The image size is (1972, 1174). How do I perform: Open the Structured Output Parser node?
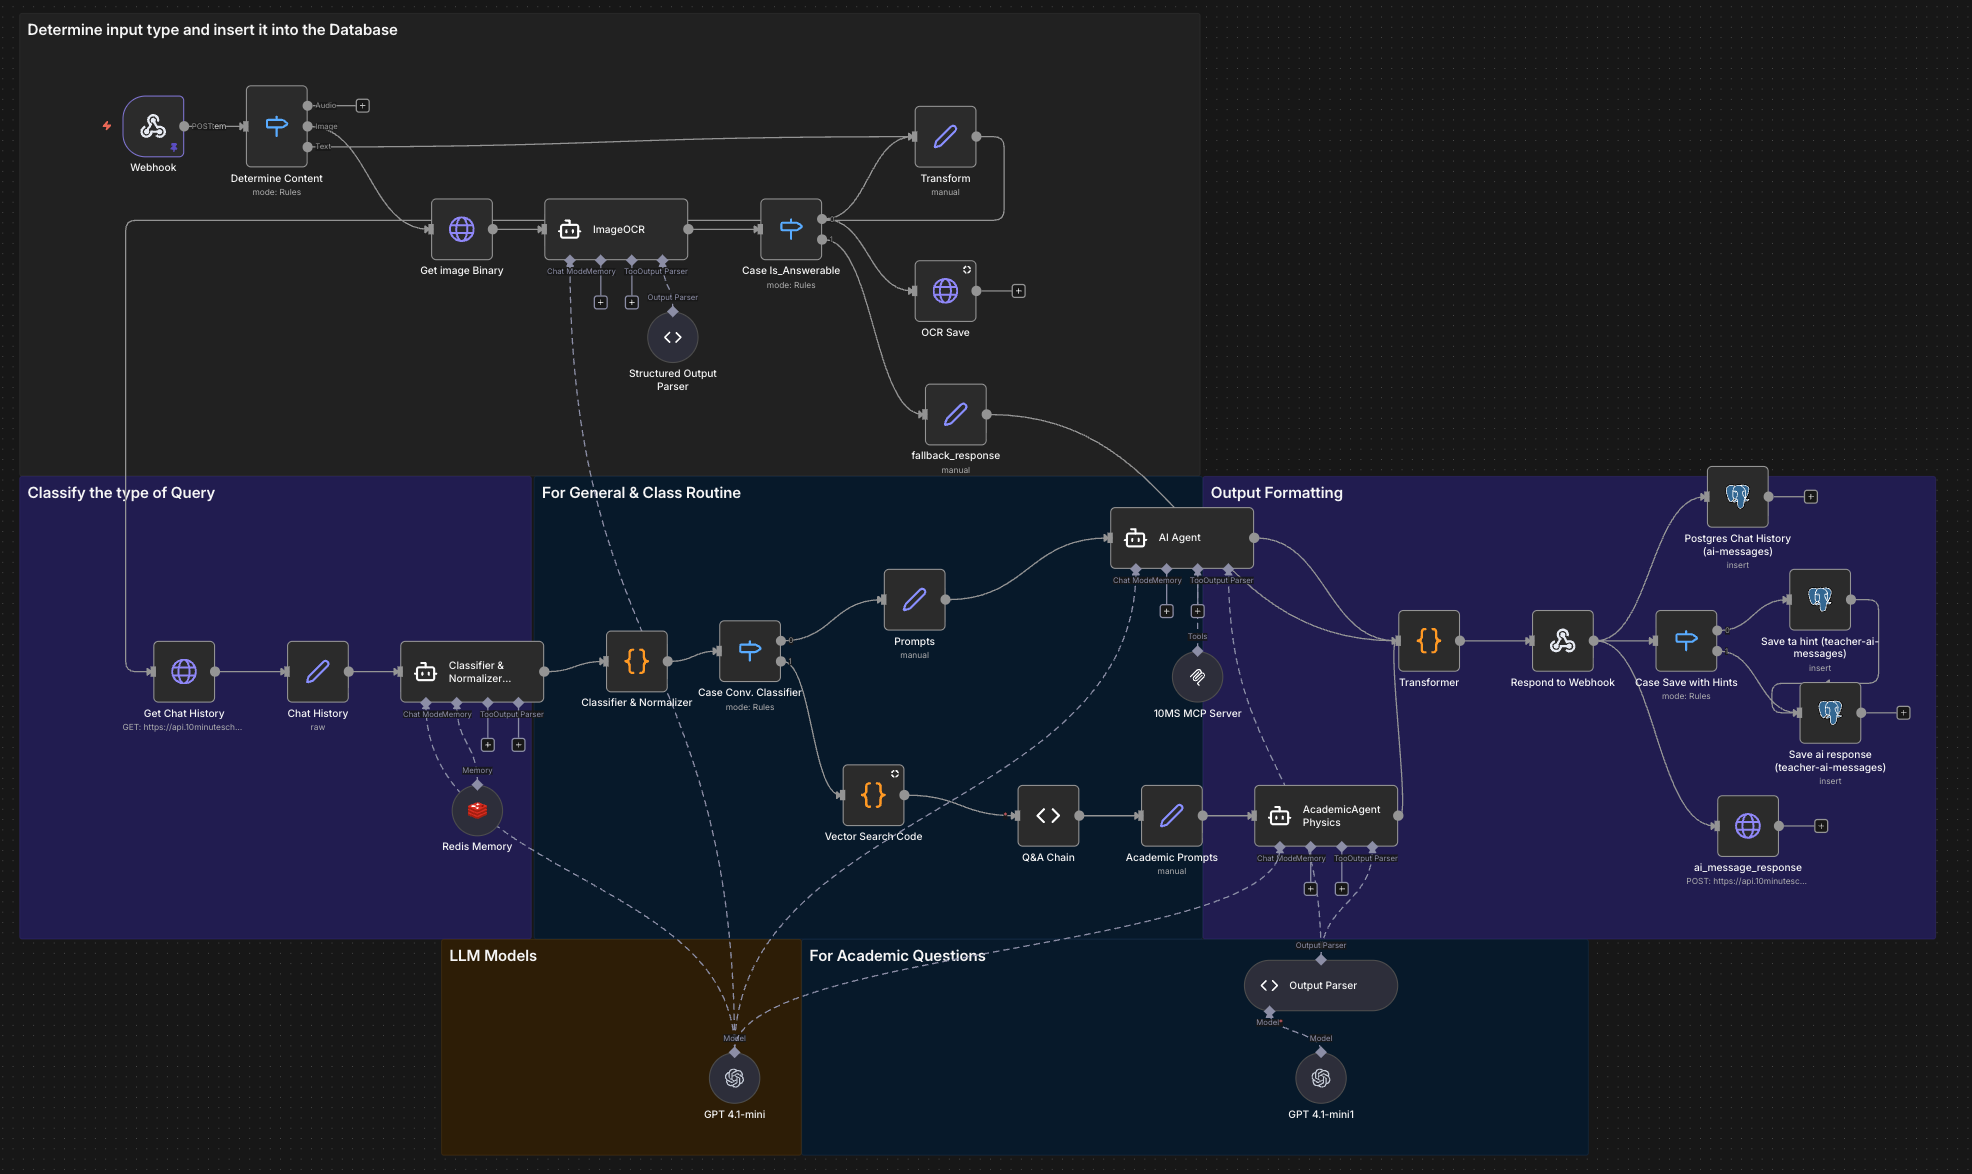(673, 338)
